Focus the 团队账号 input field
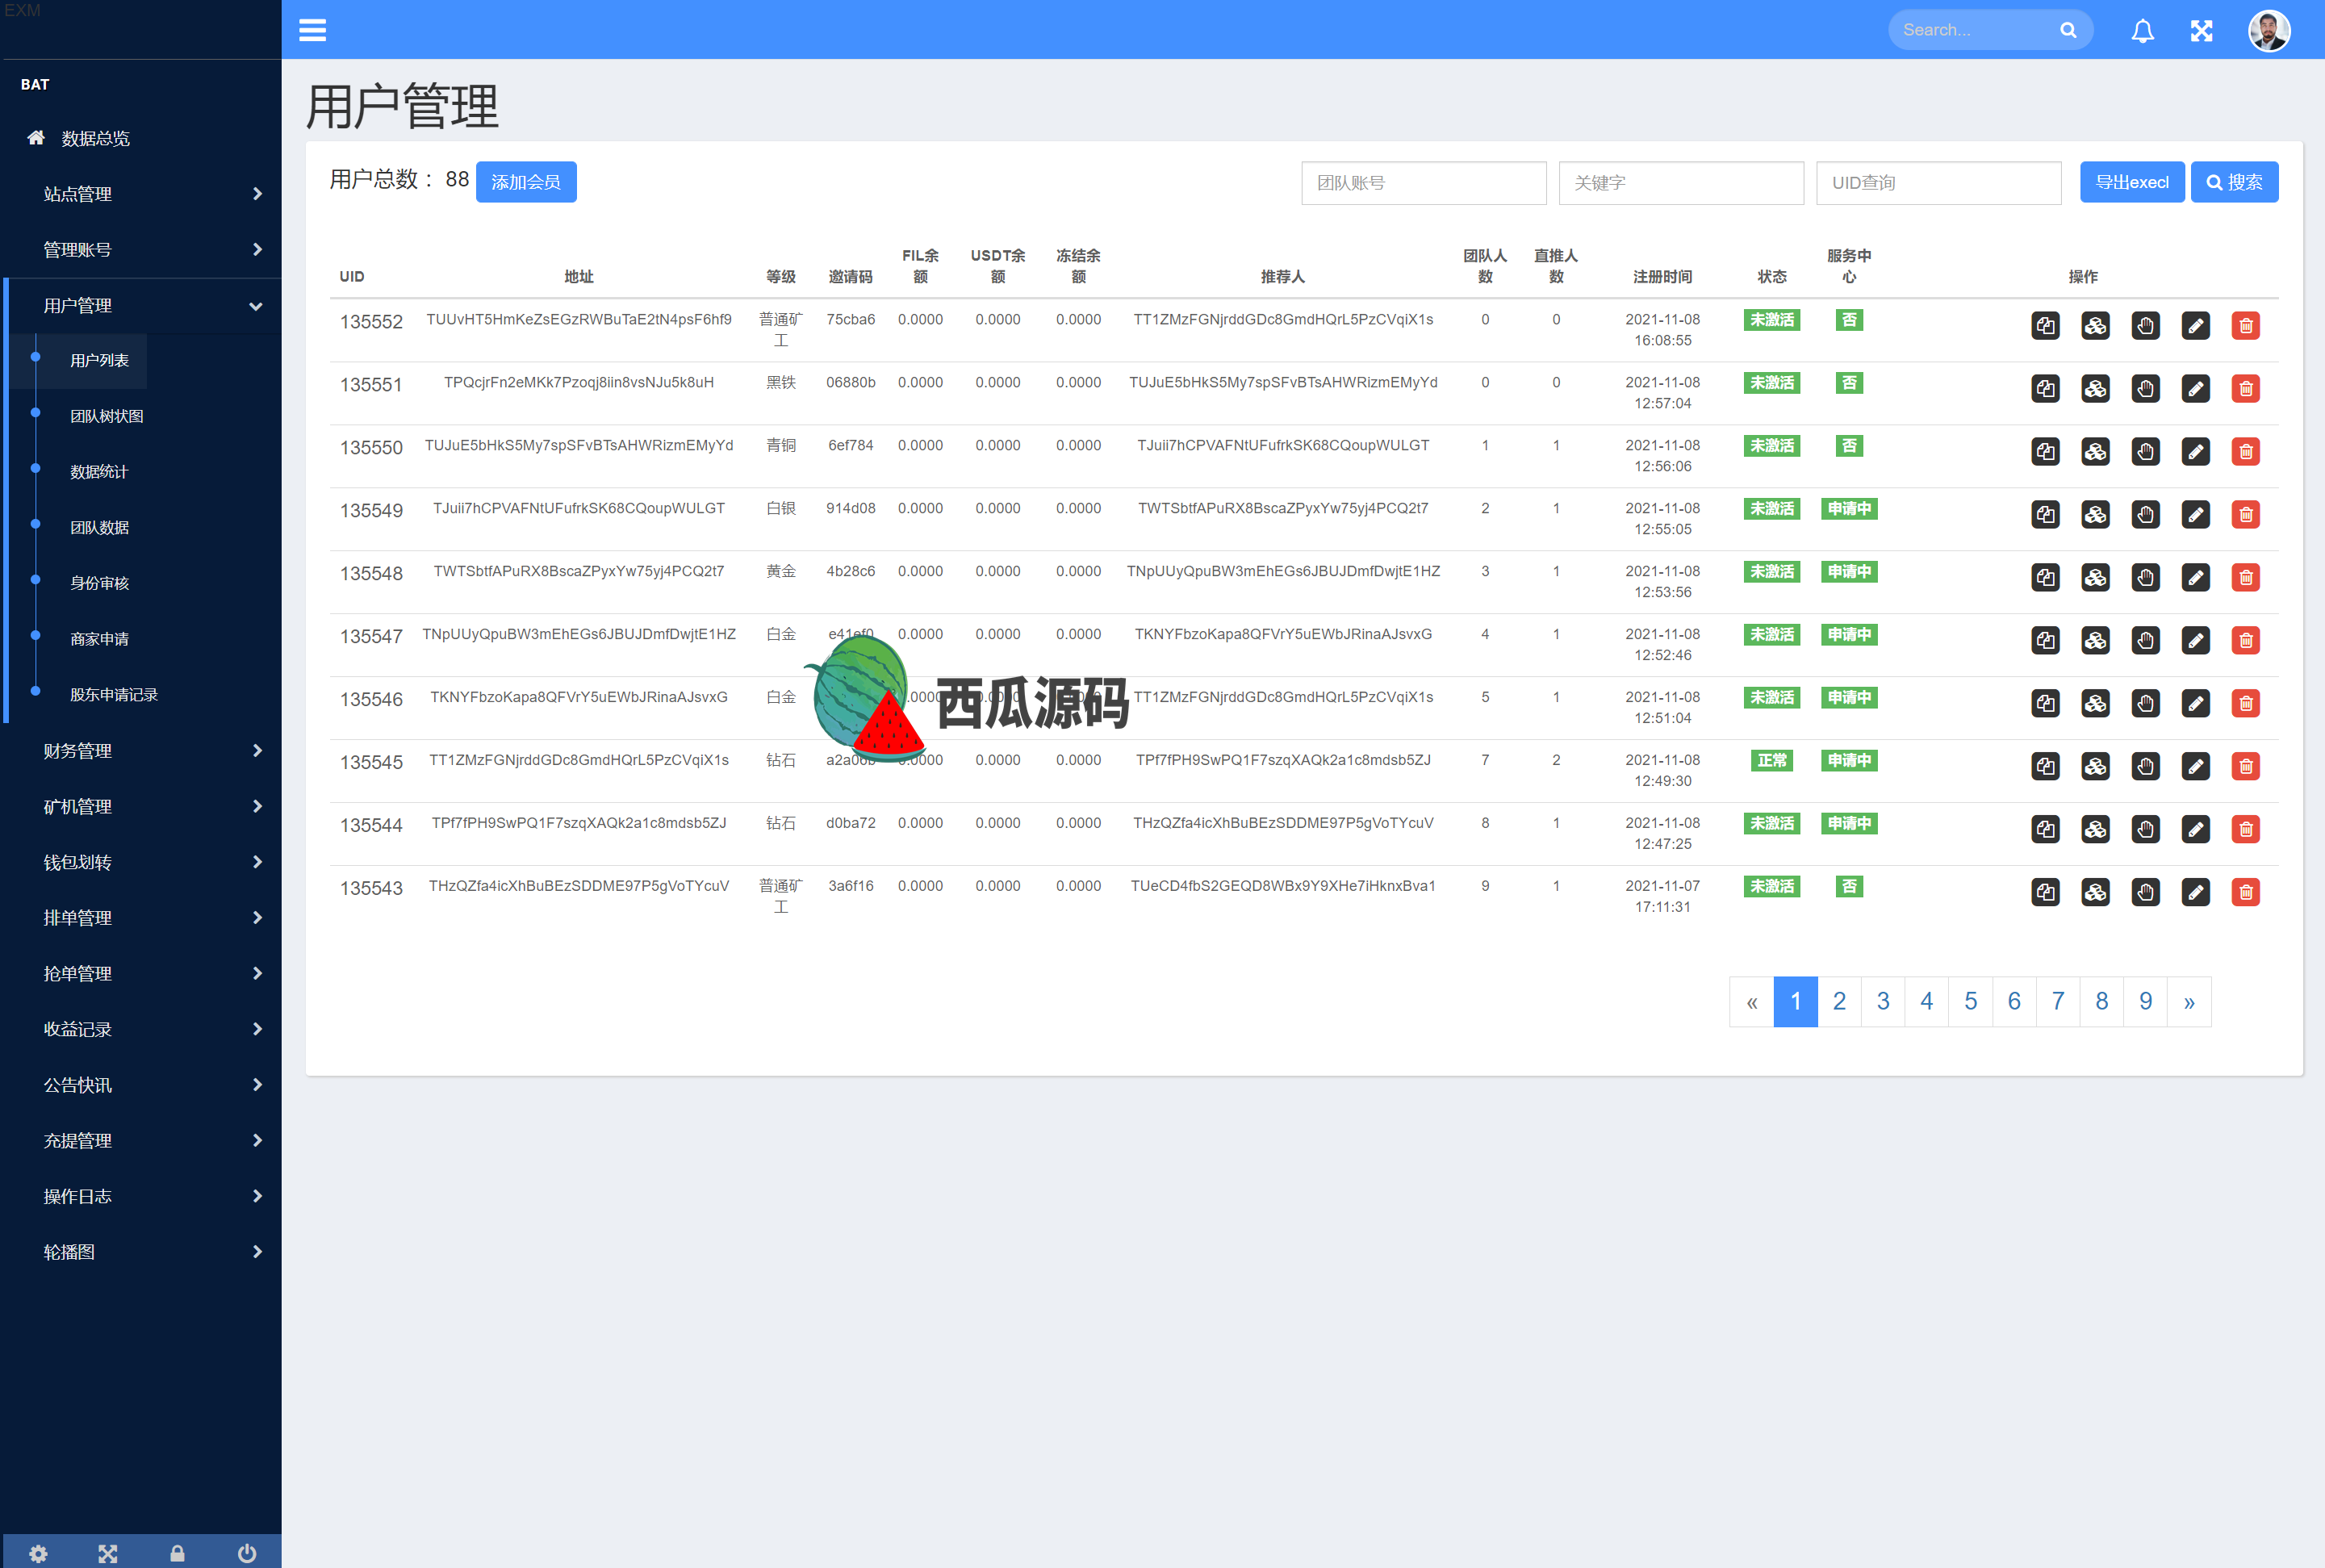Image resolution: width=2325 pixels, height=1568 pixels. pos(1424,183)
